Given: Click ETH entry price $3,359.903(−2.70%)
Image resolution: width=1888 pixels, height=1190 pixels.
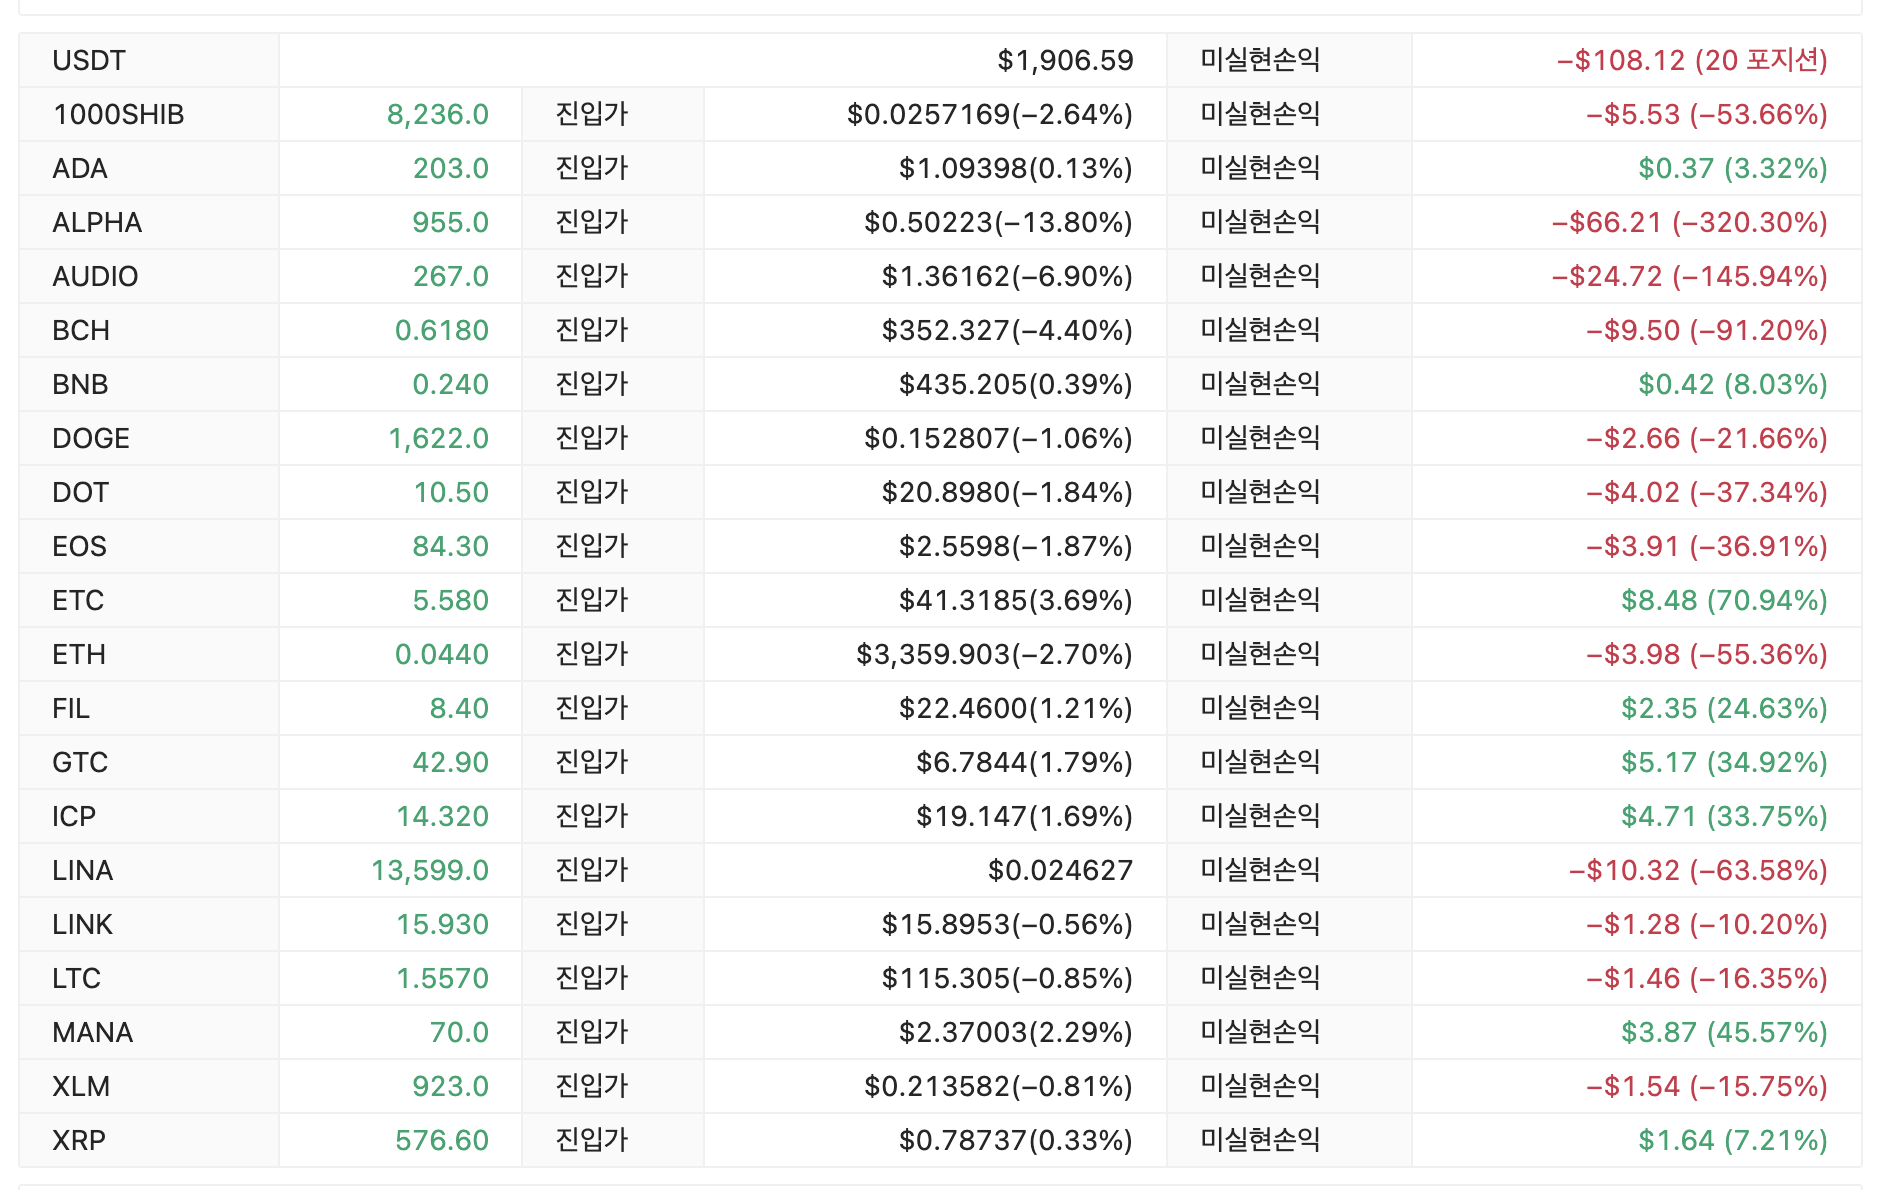Looking at the screenshot, I should [x=995, y=655].
